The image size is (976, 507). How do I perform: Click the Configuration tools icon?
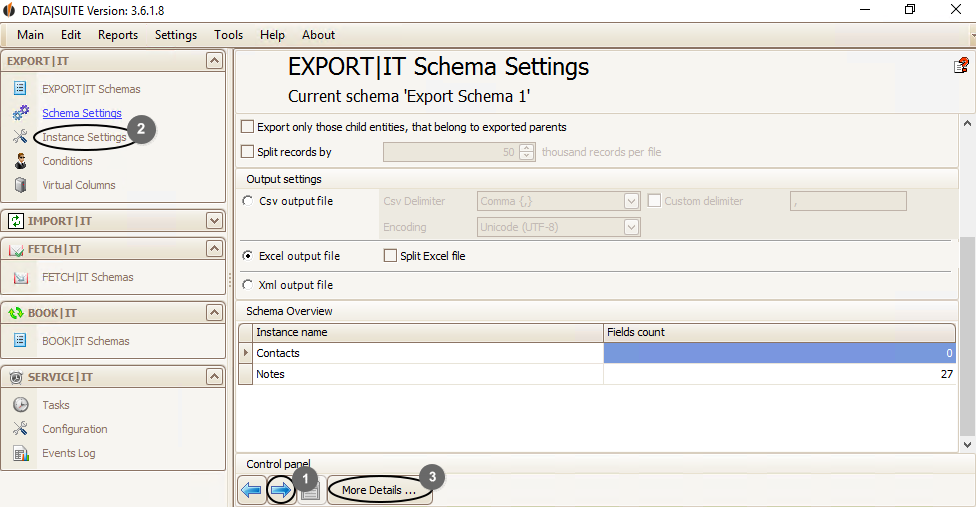coord(21,429)
